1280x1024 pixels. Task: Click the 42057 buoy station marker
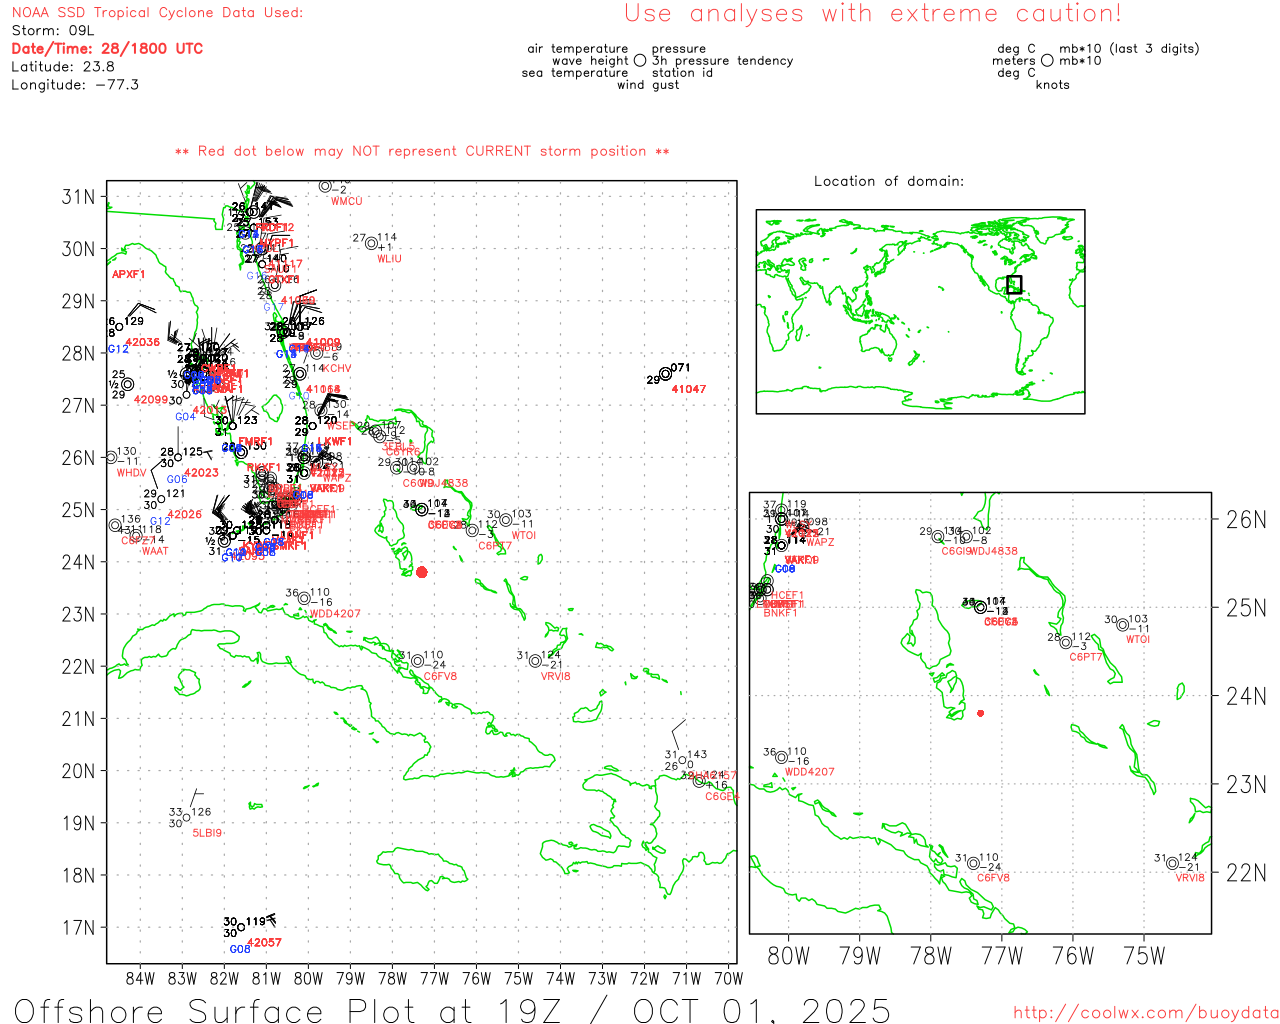(240, 927)
